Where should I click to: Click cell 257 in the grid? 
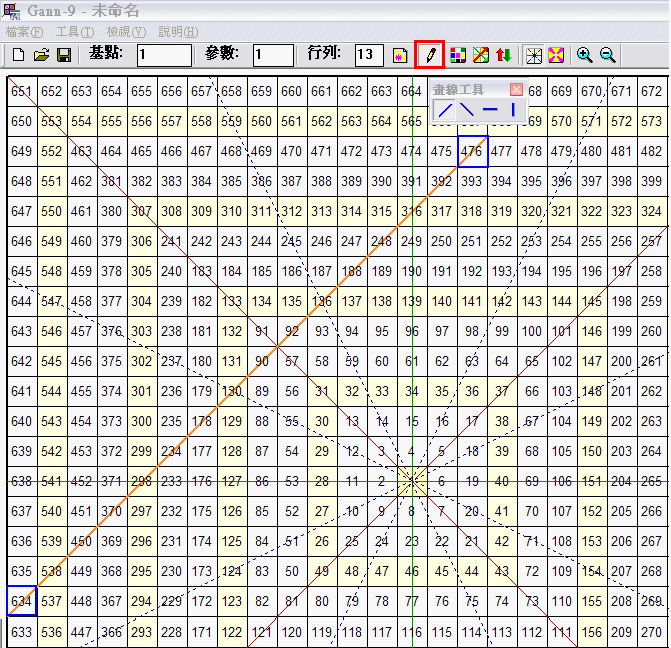(652, 241)
